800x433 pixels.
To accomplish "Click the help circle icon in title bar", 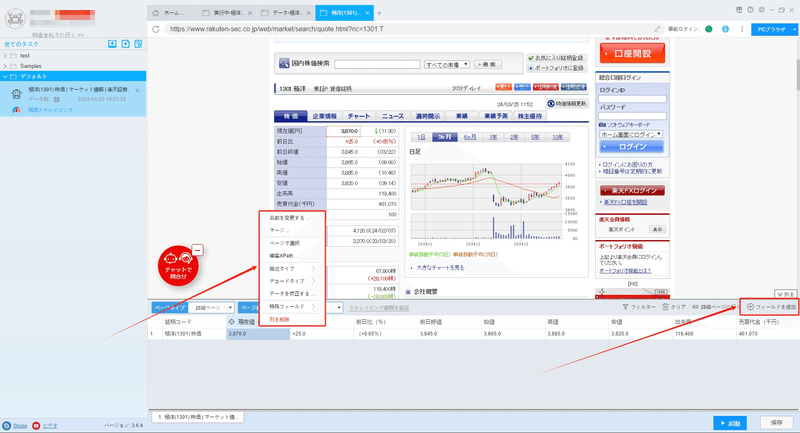I will [x=751, y=10].
